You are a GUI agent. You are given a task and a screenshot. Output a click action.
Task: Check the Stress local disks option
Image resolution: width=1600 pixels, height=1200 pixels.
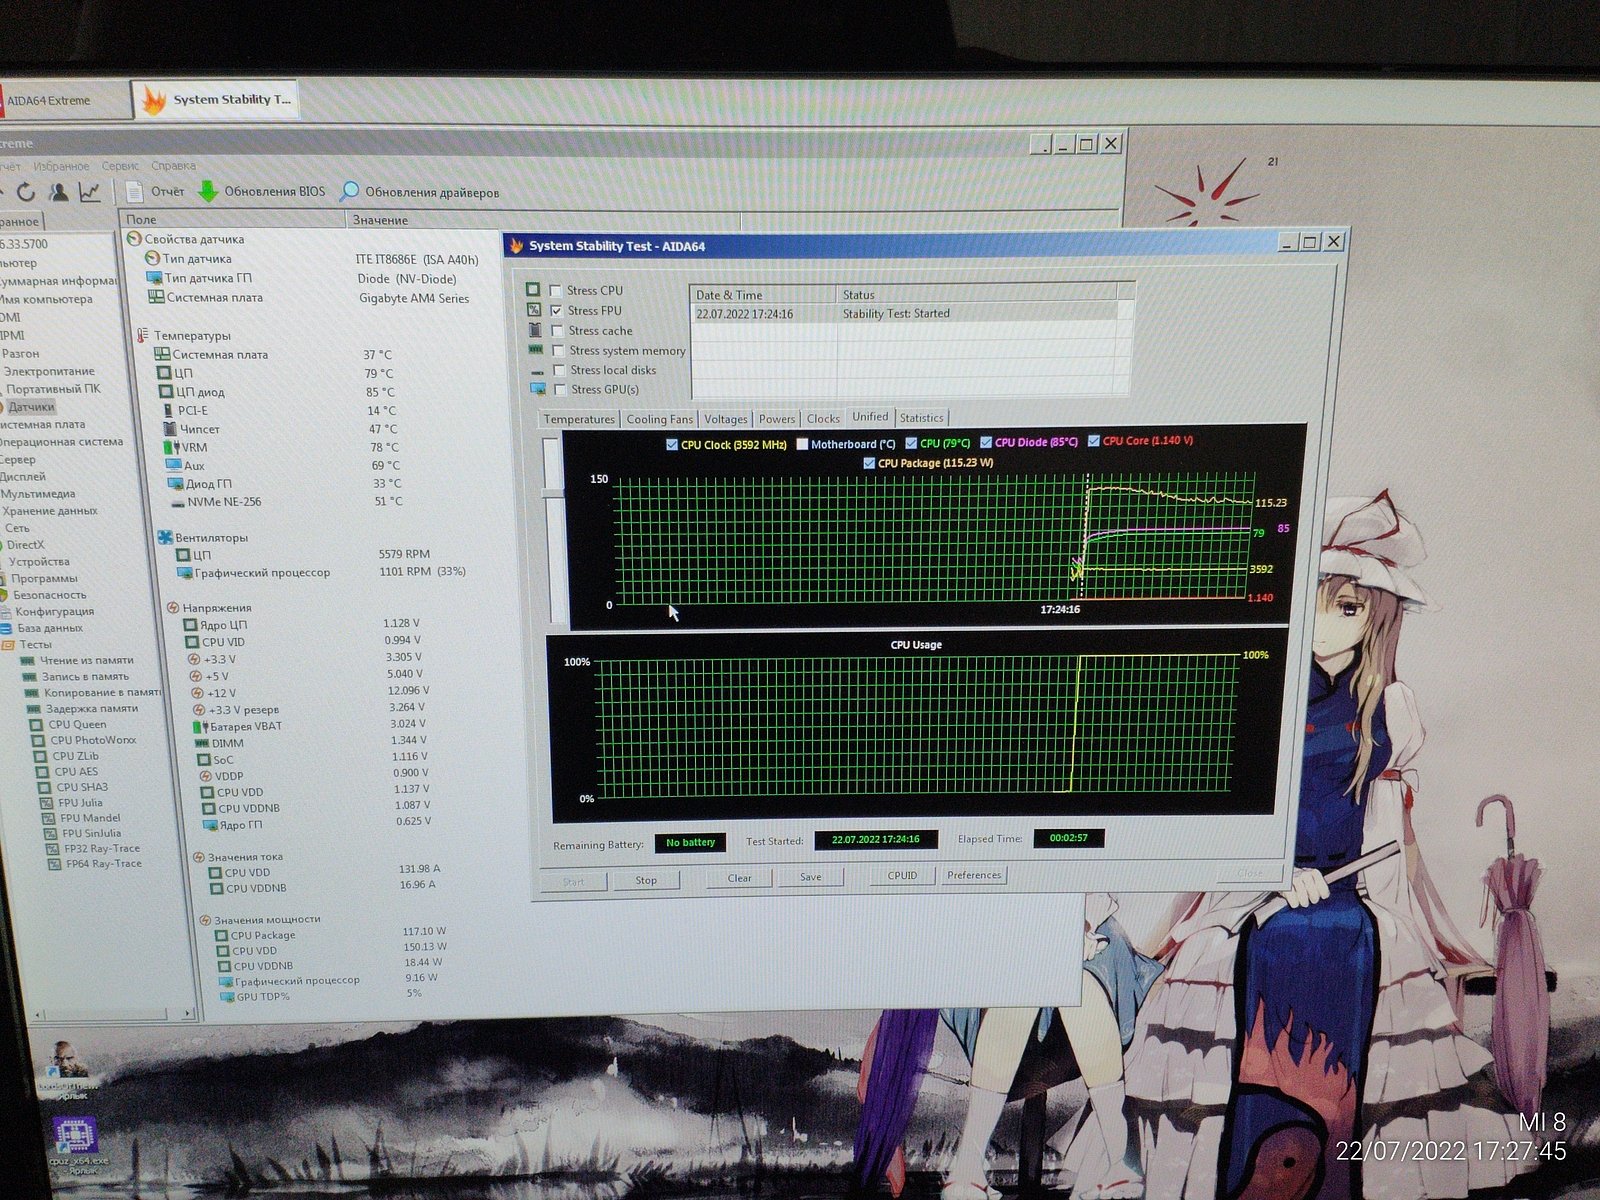[x=559, y=370]
